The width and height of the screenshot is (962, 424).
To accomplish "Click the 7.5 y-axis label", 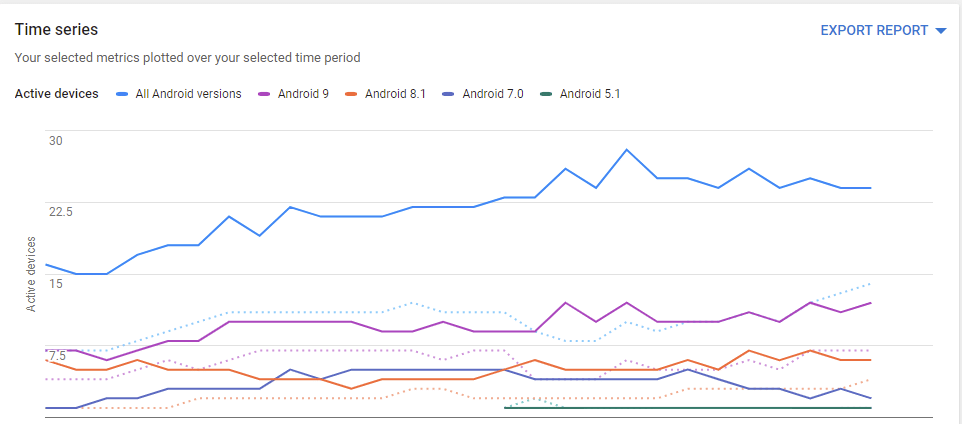I will (58, 356).
